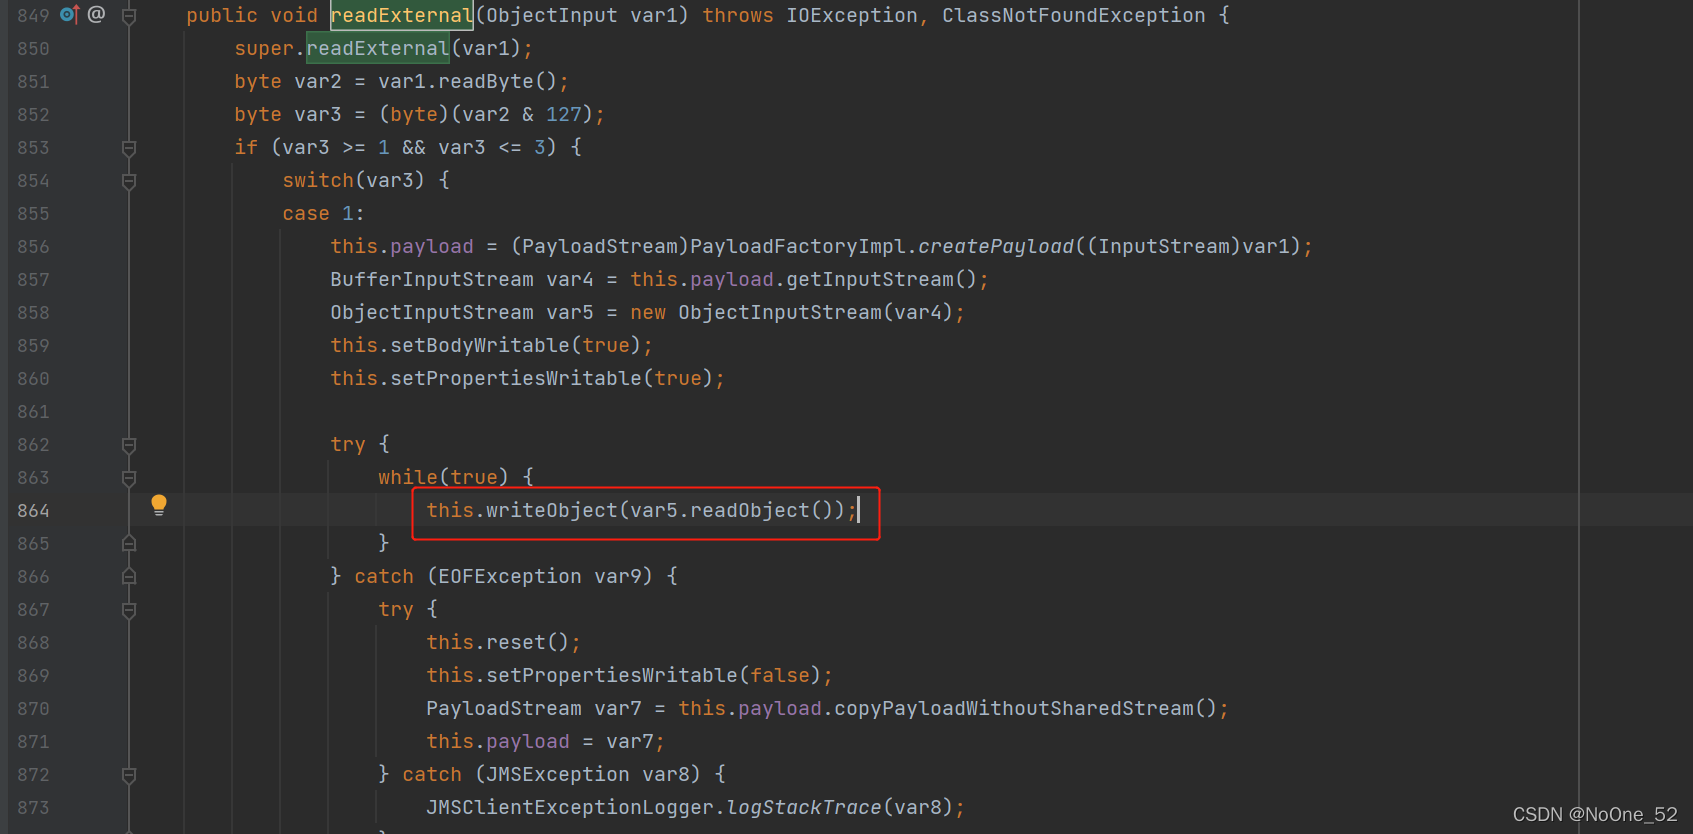The height and width of the screenshot is (834, 1693).
Task: Click 'new ObjectInputStream(var4)' constructor call
Action: (792, 312)
